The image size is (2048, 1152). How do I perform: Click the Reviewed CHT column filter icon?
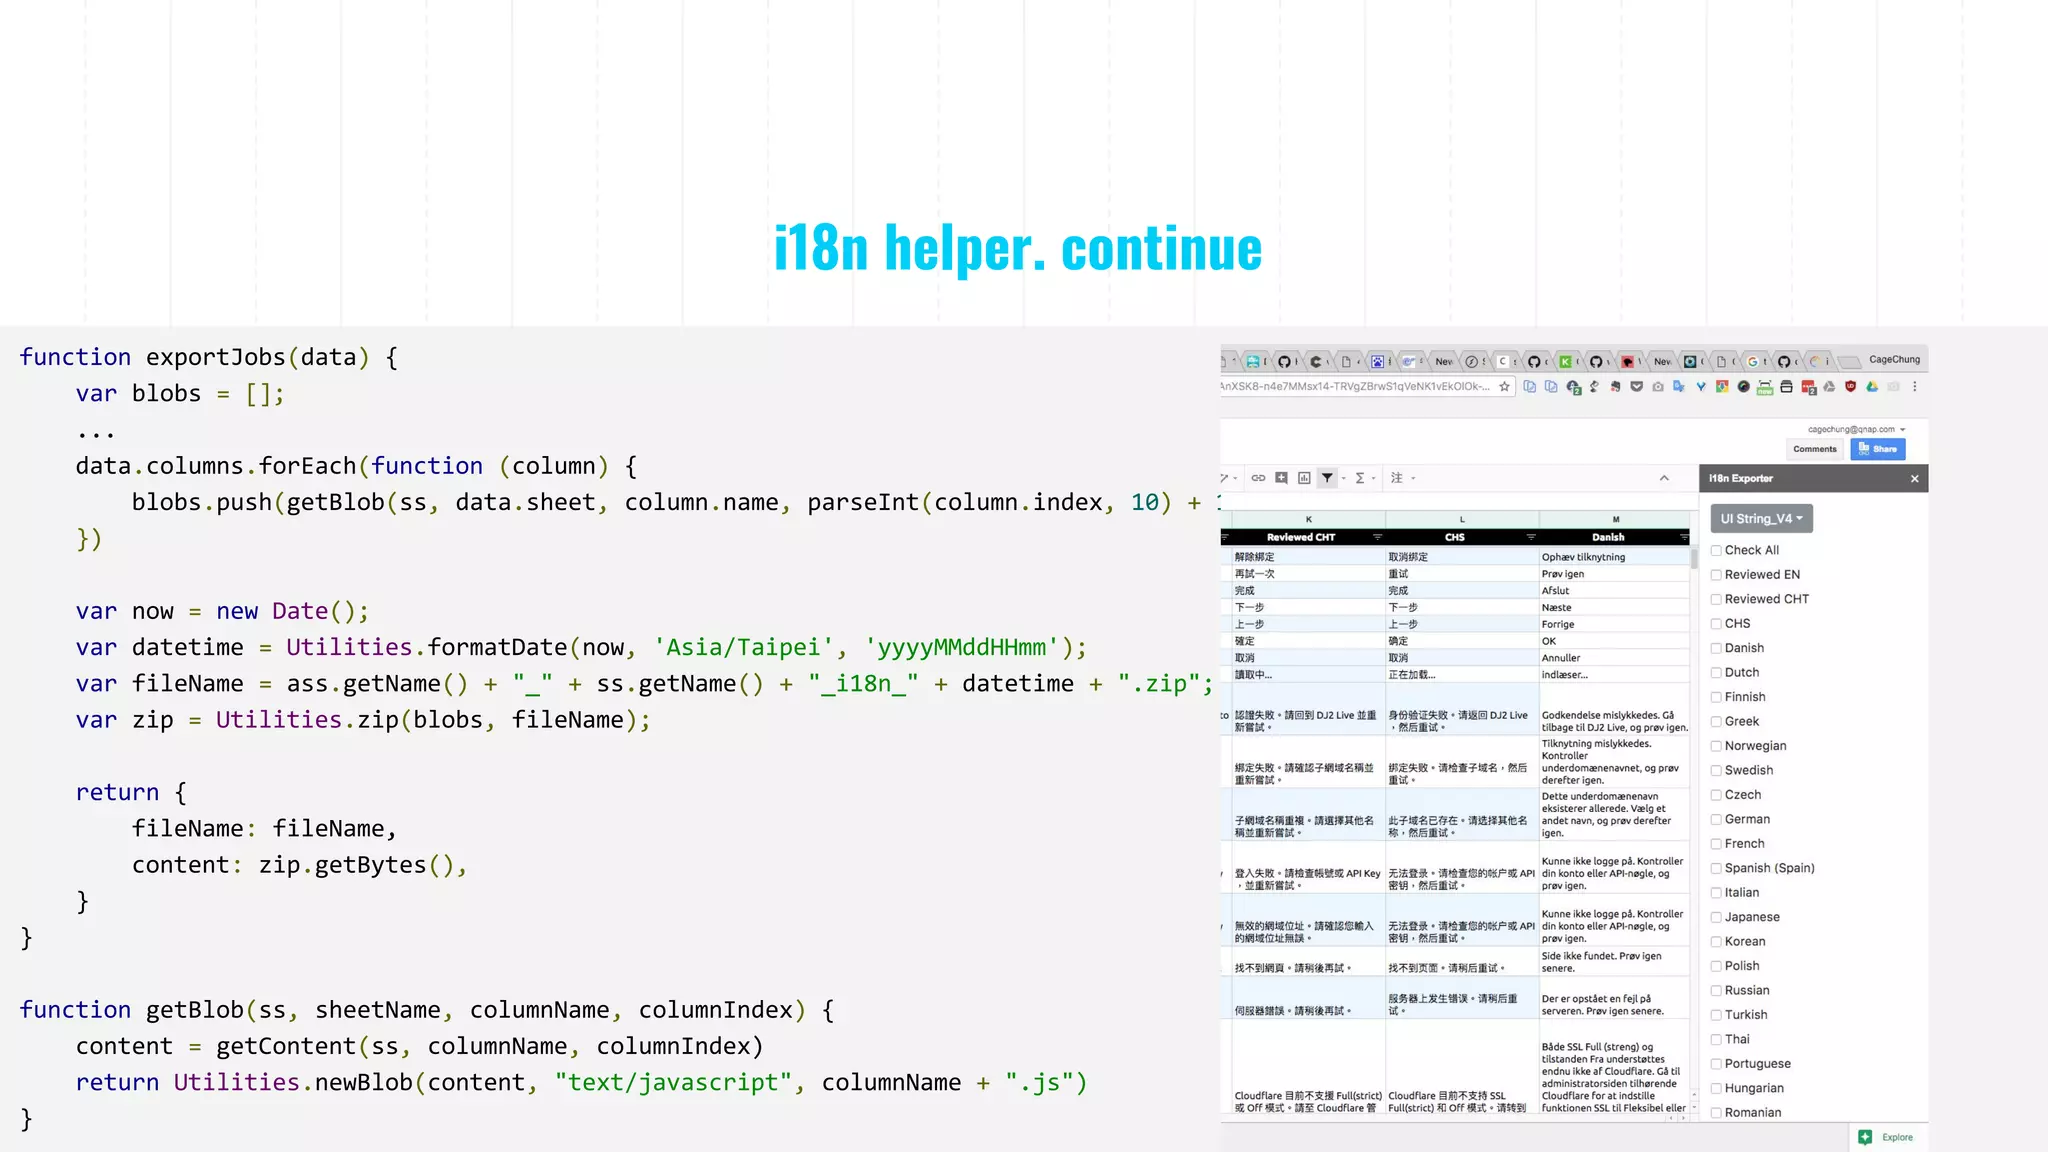pyautogui.click(x=1377, y=538)
